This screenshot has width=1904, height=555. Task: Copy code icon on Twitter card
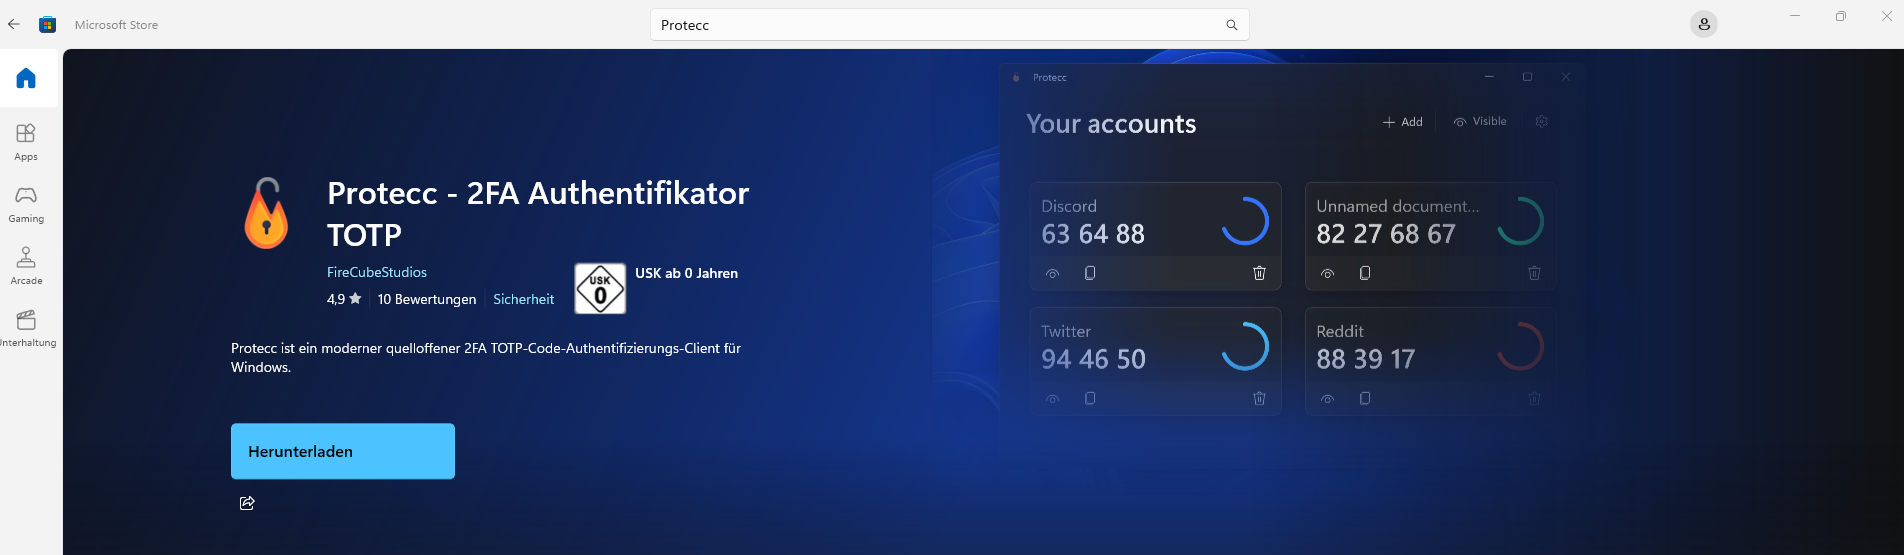[x=1090, y=398]
